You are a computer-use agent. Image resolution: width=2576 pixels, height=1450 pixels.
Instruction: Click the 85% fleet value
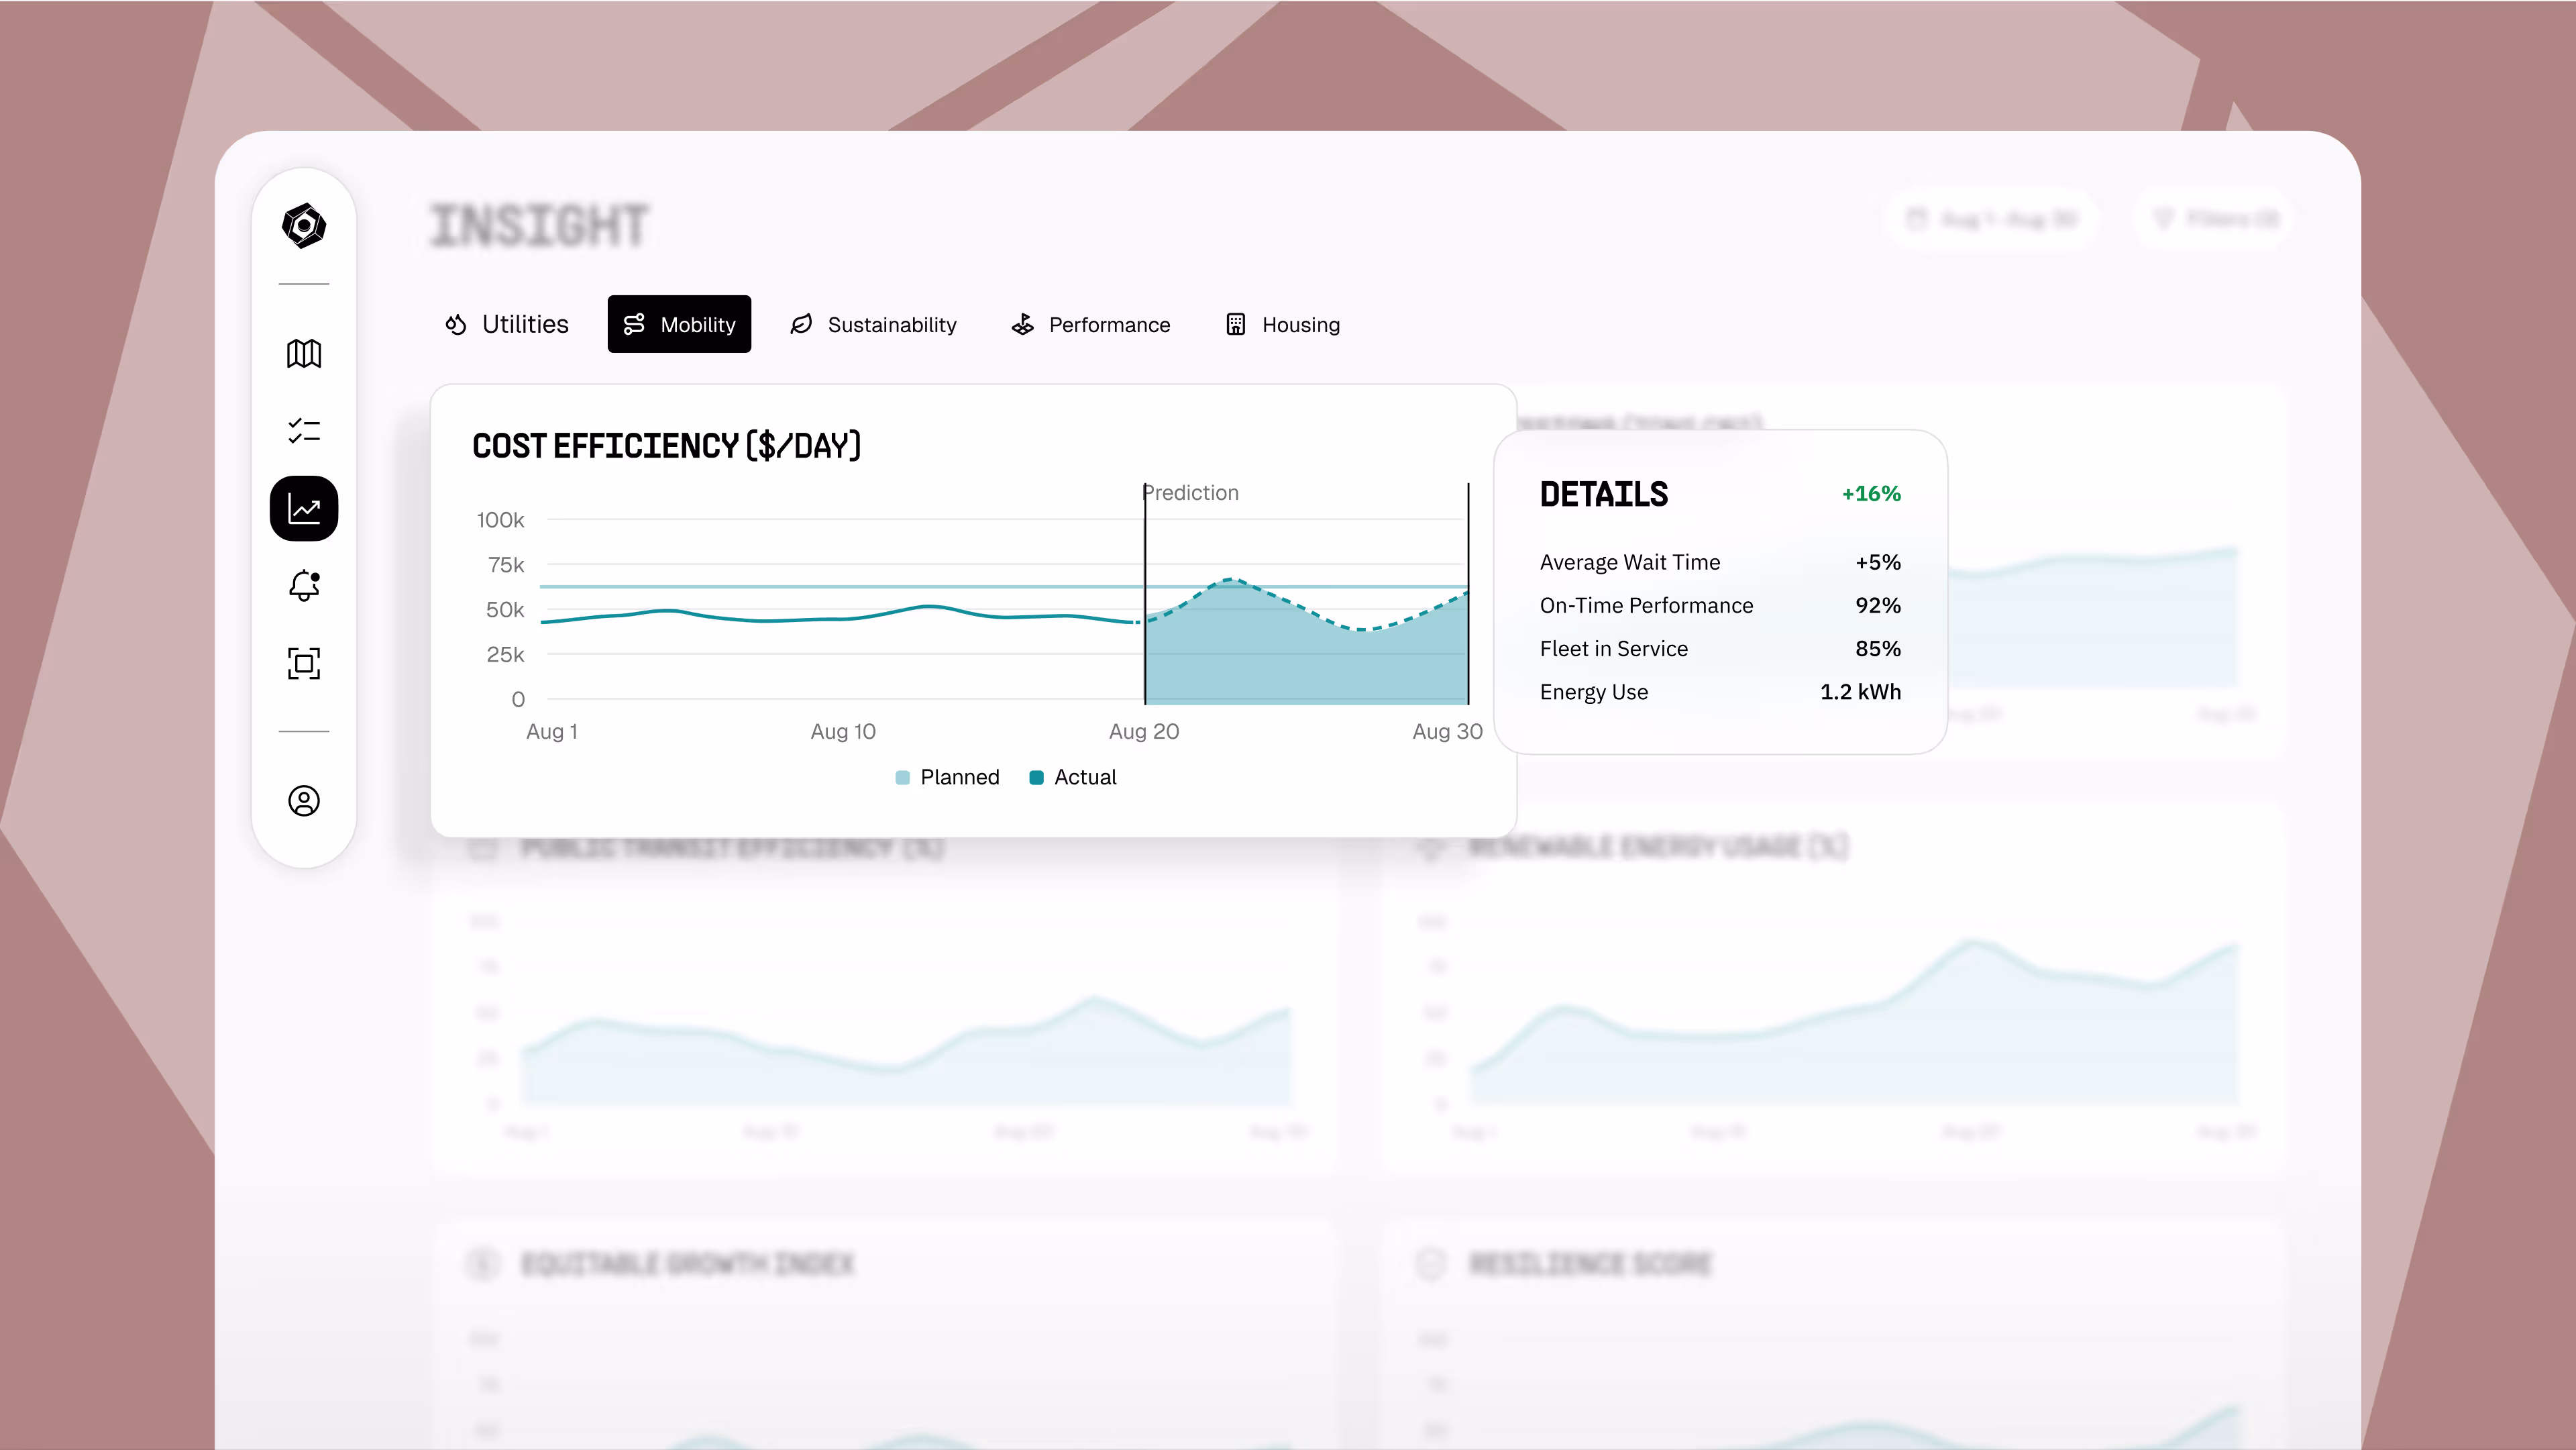click(1878, 648)
